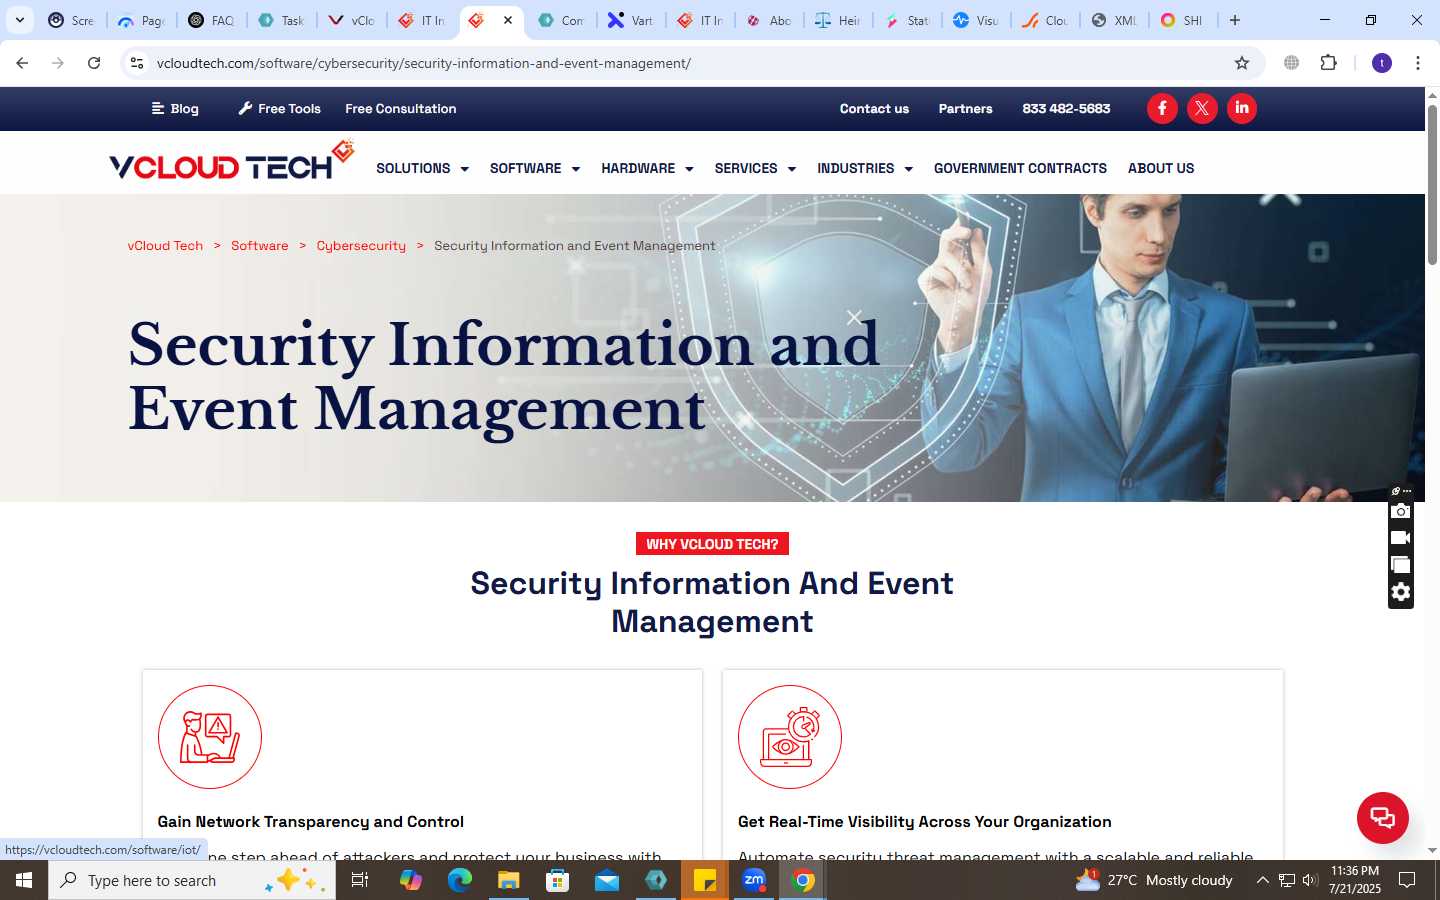
Task: Click the Windows taskbar search box
Action: point(192,880)
